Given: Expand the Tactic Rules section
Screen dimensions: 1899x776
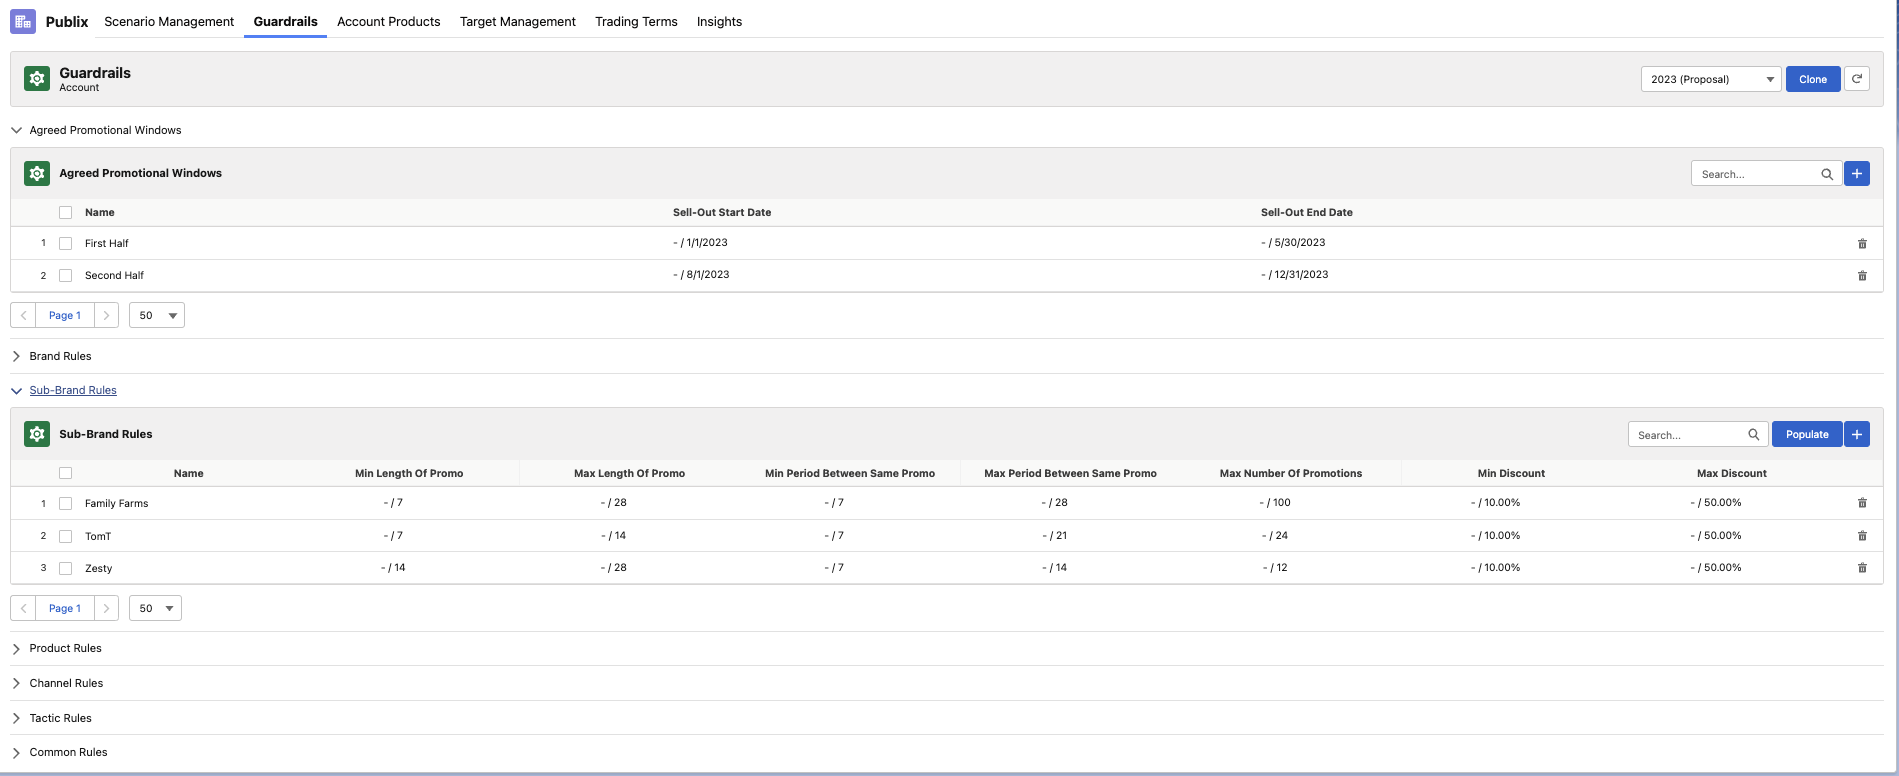Looking at the screenshot, I should 17,718.
